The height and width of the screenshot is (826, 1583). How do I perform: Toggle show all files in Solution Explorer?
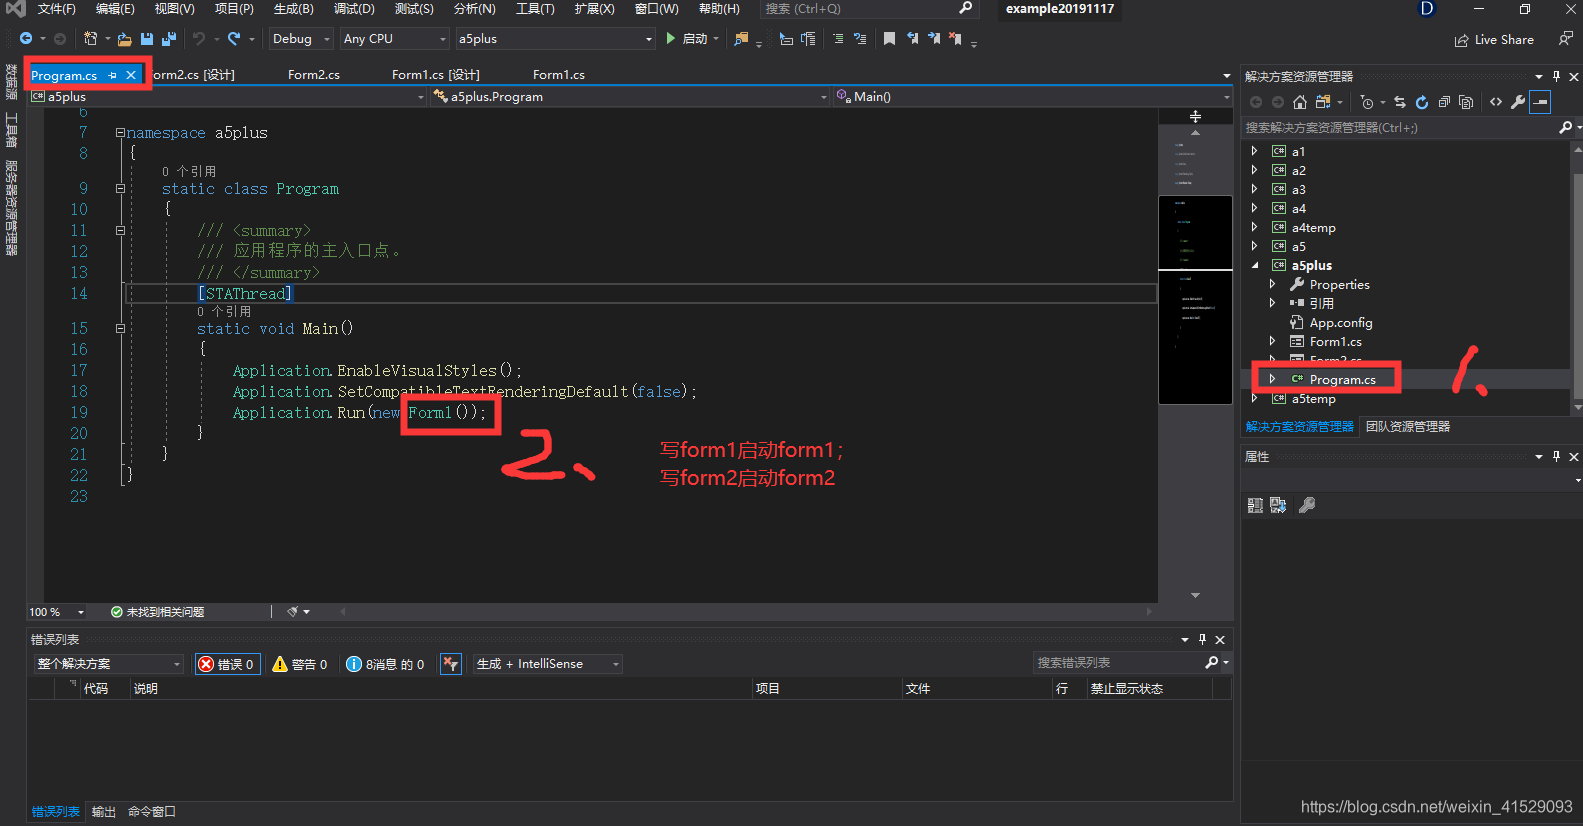tap(1466, 102)
